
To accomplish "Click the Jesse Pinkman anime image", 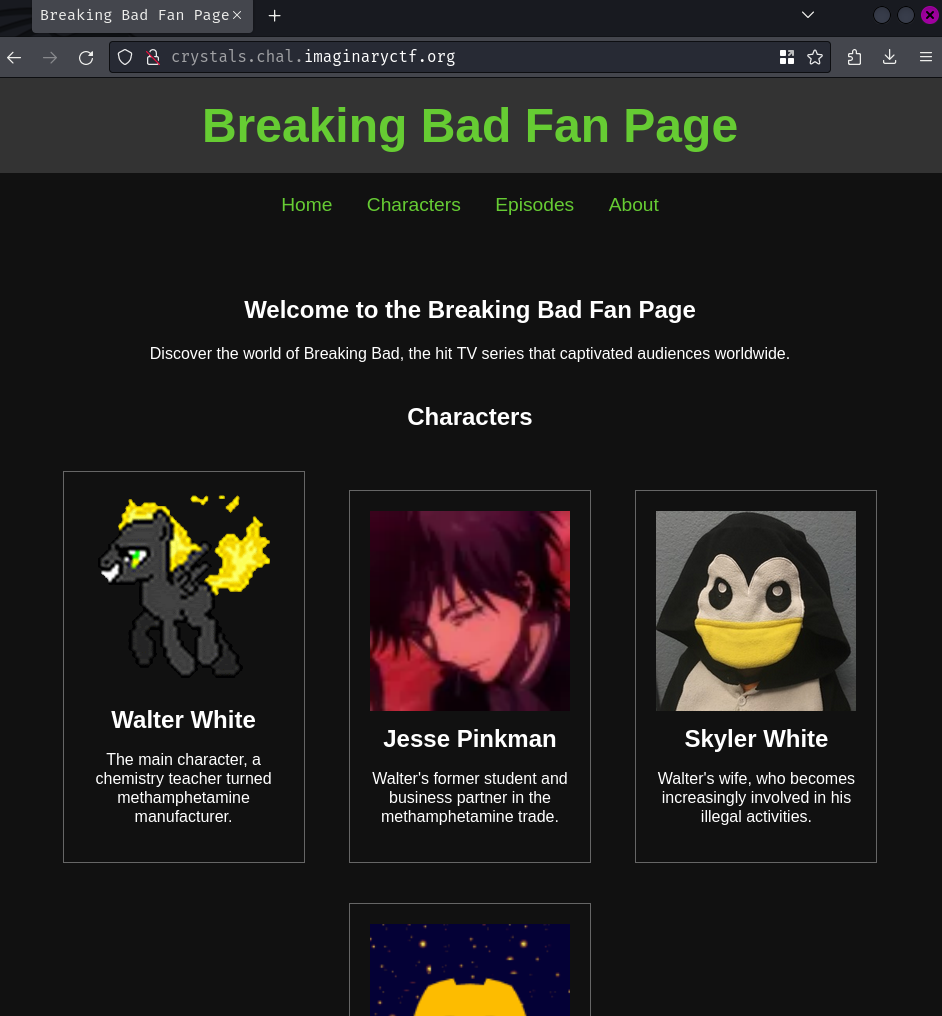I will [x=470, y=611].
